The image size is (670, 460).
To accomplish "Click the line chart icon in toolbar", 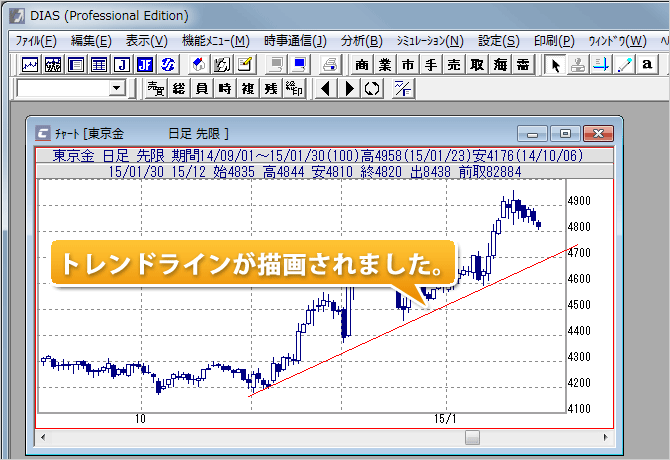I will [x=30, y=65].
